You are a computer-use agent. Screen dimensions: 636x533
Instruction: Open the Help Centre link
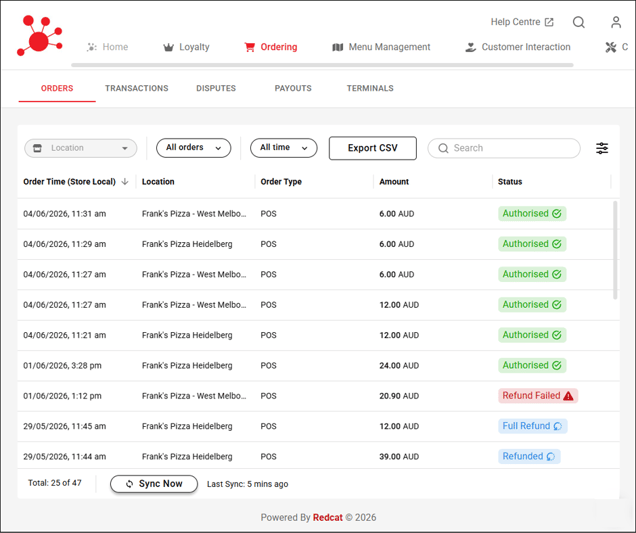(522, 22)
